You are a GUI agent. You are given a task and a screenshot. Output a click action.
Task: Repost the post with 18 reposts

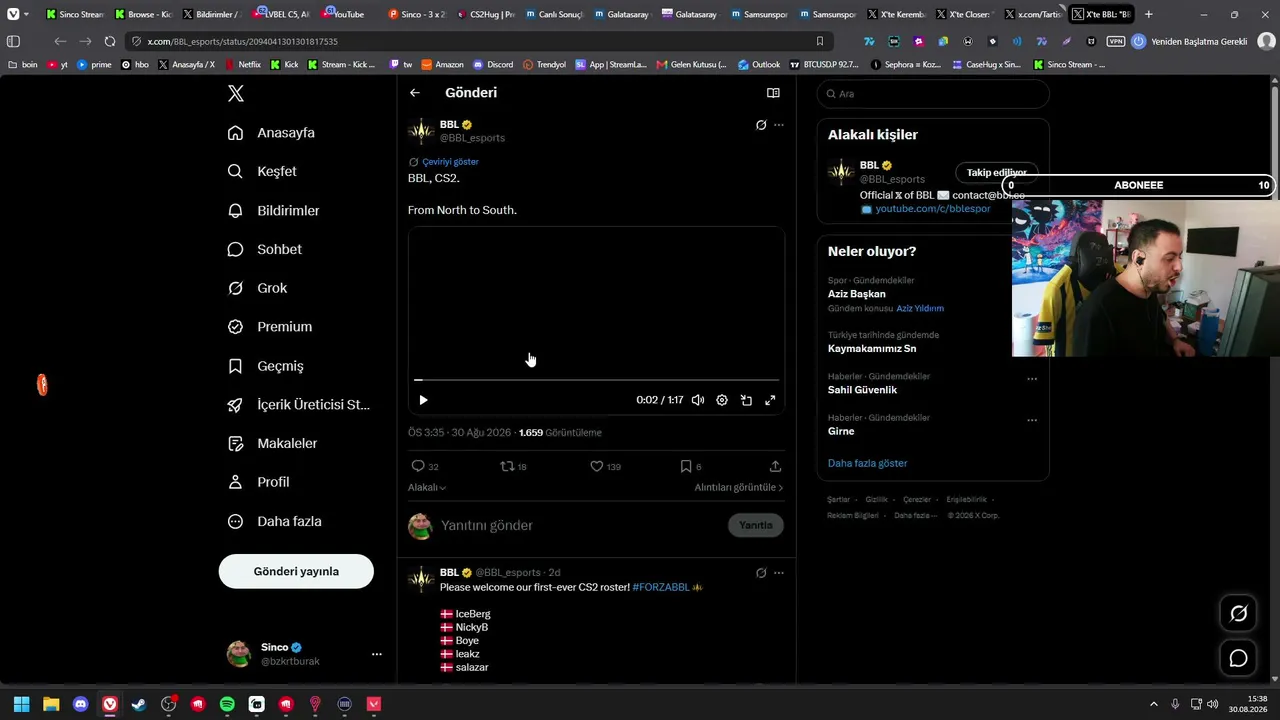click(513, 466)
